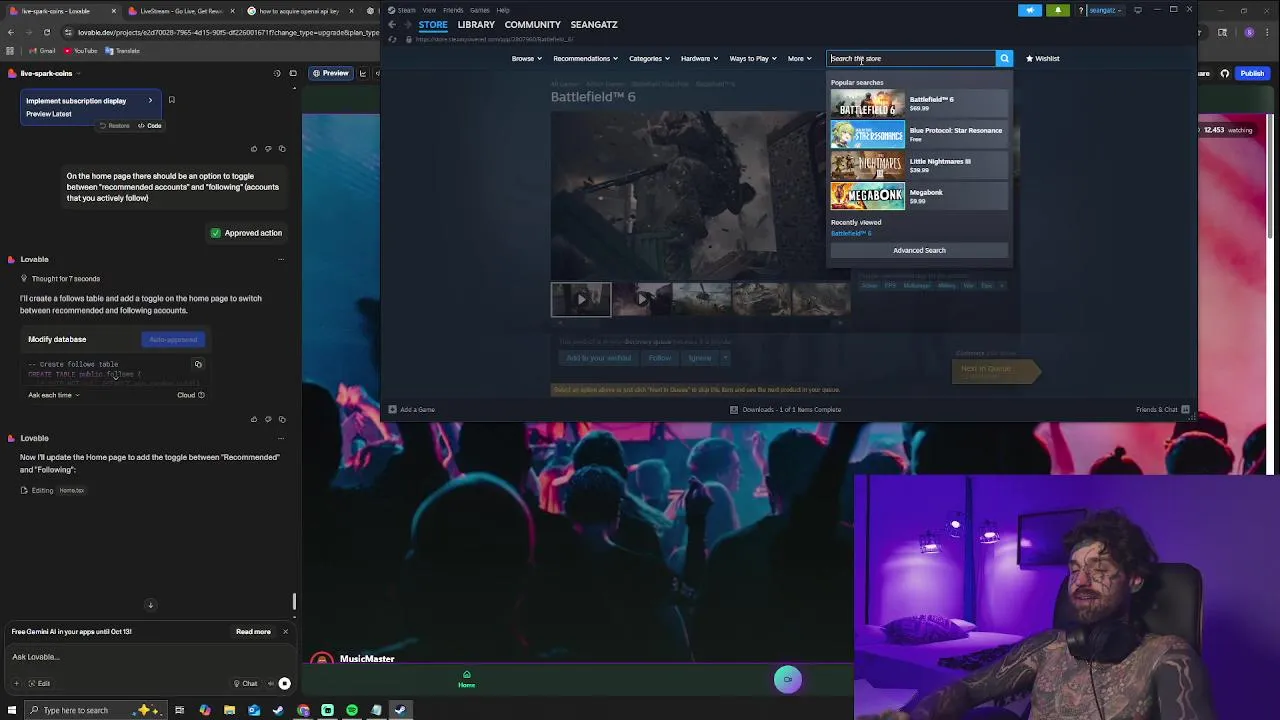Click Read more on Gemini banner
The width and height of the screenshot is (1280, 720).
point(253,632)
